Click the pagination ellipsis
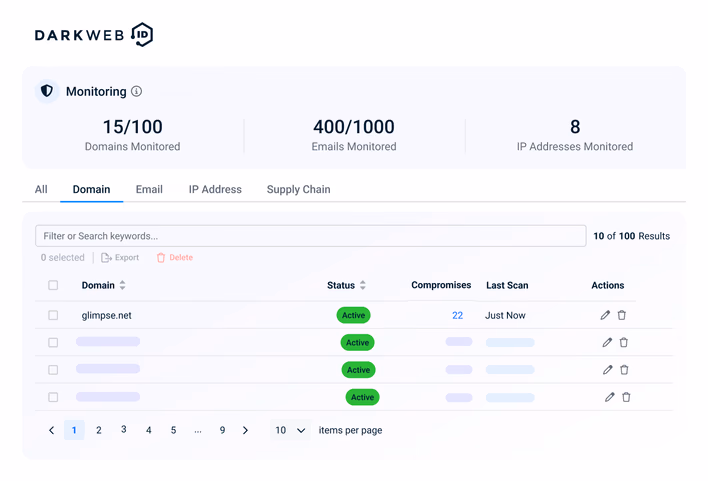 (198, 431)
